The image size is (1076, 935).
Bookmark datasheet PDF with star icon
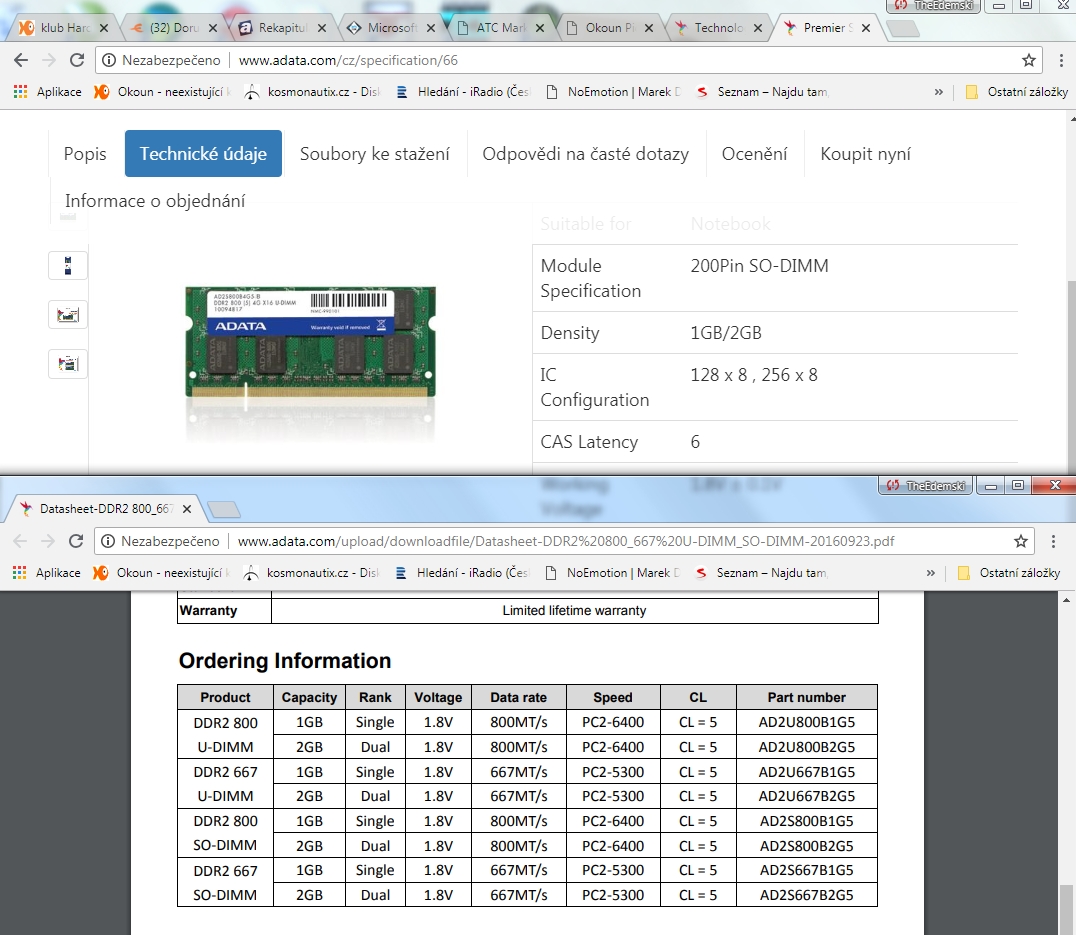[1021, 541]
